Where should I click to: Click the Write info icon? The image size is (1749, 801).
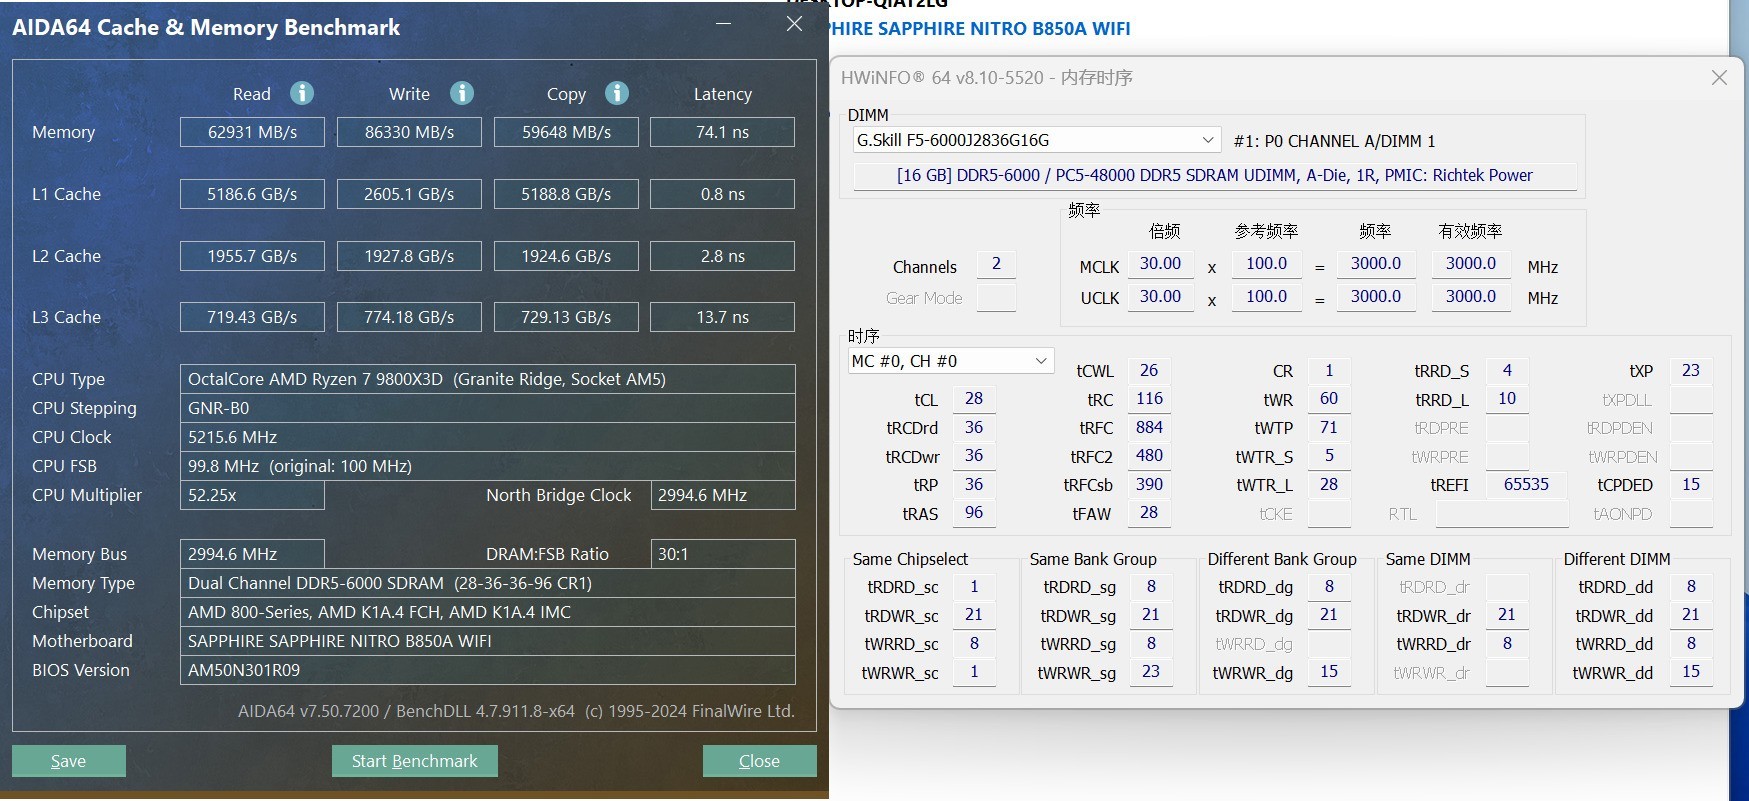(461, 93)
